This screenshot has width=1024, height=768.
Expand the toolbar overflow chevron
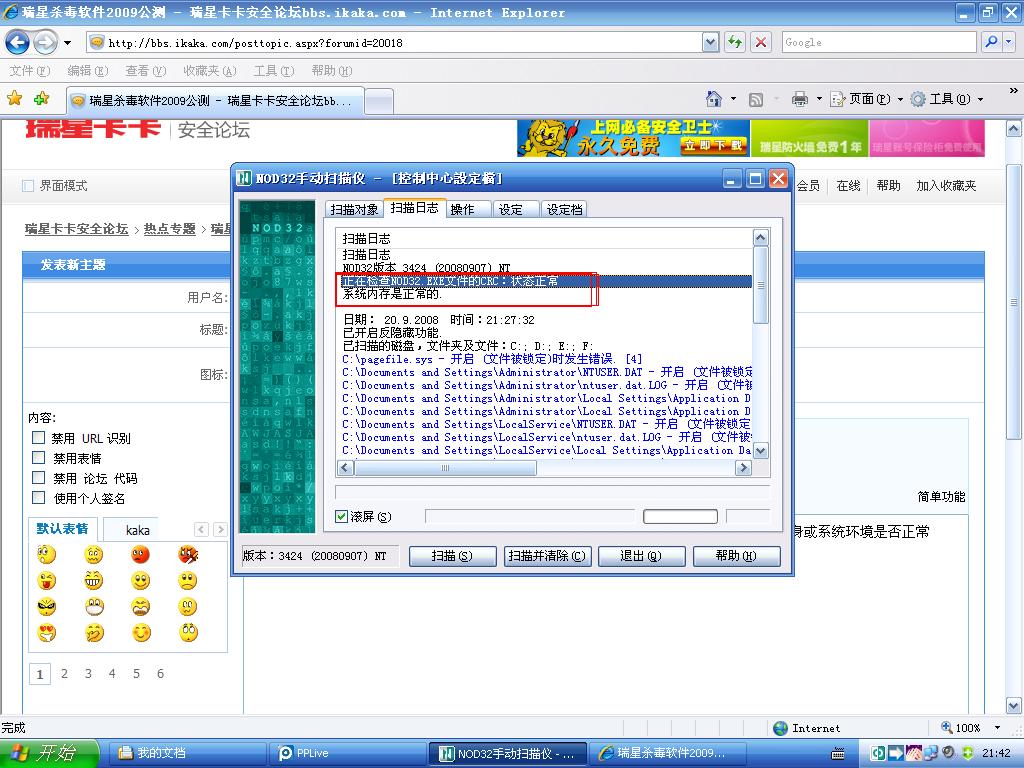pyautogui.click(x=1013, y=90)
